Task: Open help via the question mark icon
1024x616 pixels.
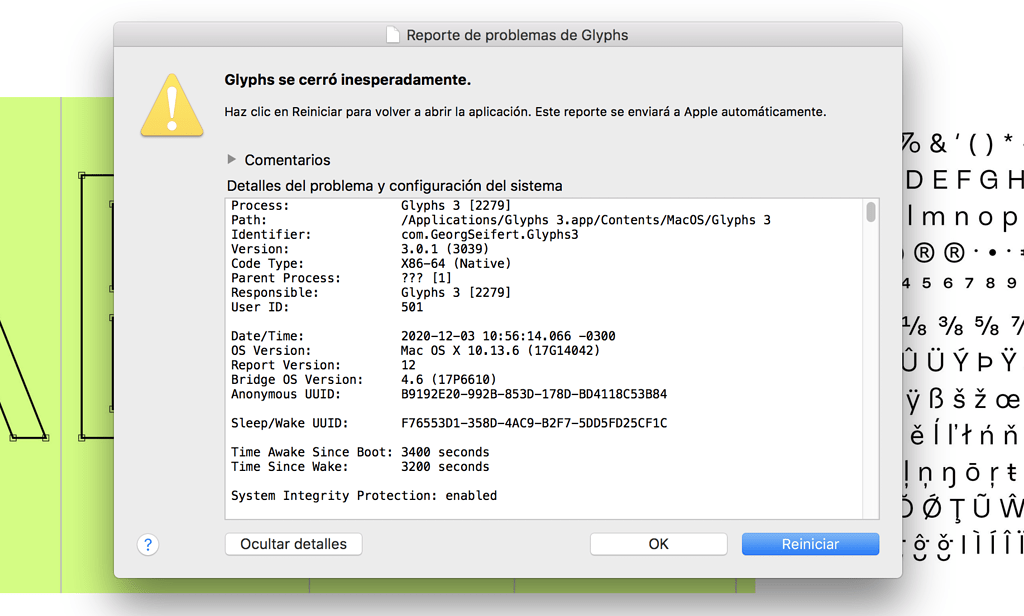Action: click(147, 544)
